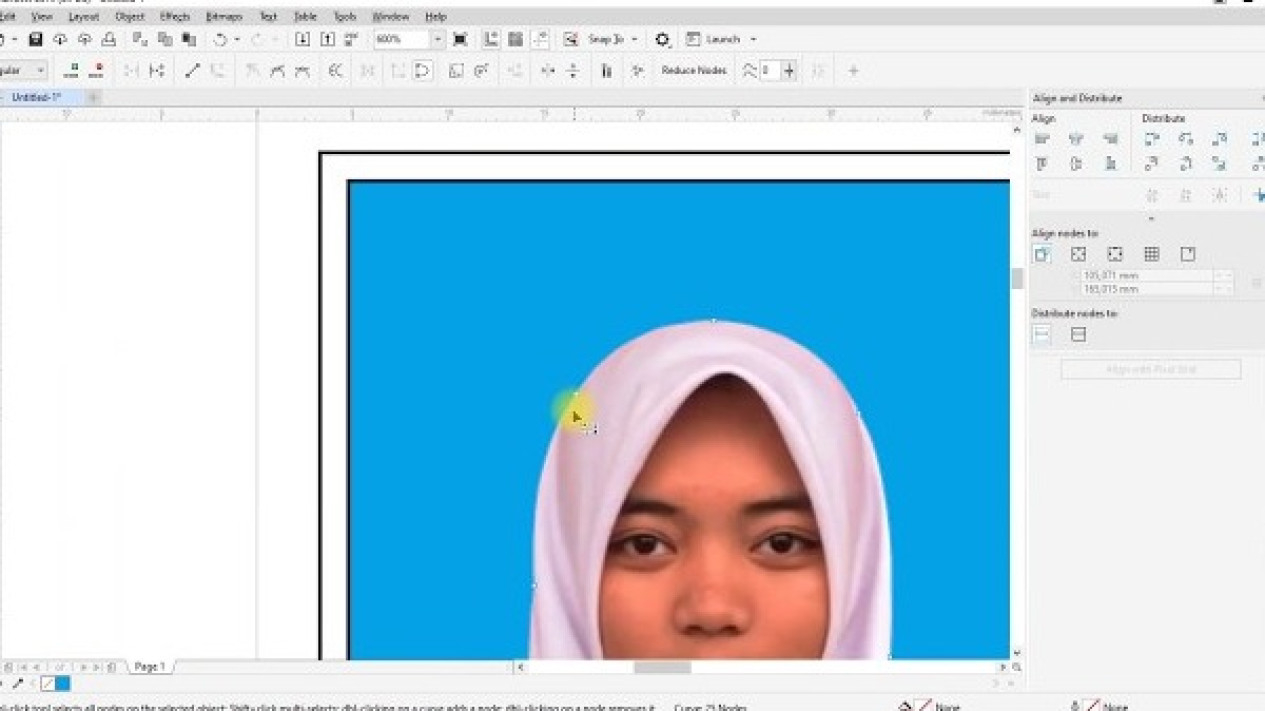This screenshot has width=1265, height=711.
Task: Click Align bottom icon in Align panel
Action: point(1110,163)
